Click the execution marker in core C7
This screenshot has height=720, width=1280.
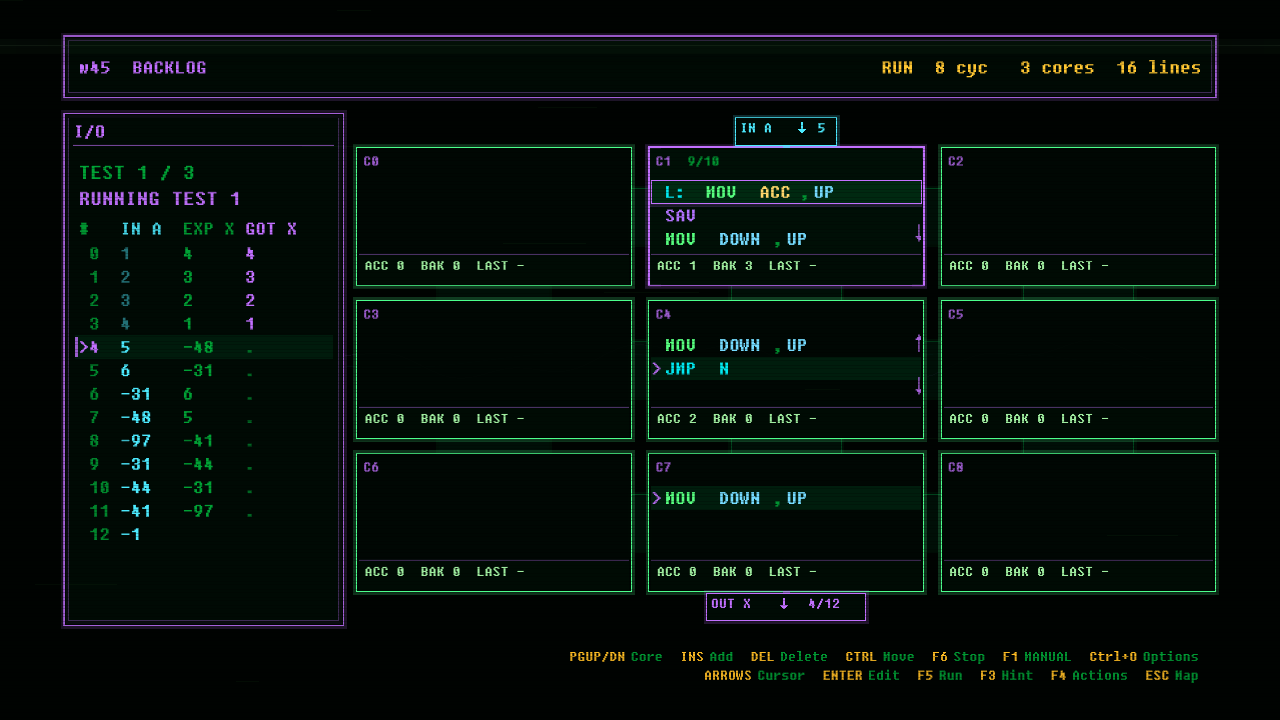[656, 498]
